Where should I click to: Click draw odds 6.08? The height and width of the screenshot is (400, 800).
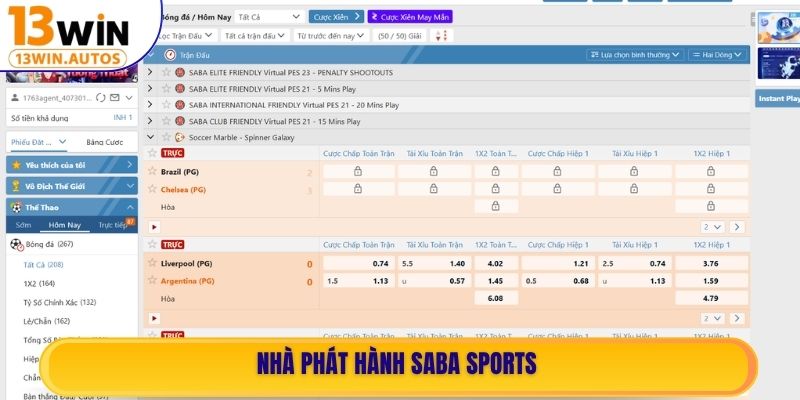coord(496,298)
